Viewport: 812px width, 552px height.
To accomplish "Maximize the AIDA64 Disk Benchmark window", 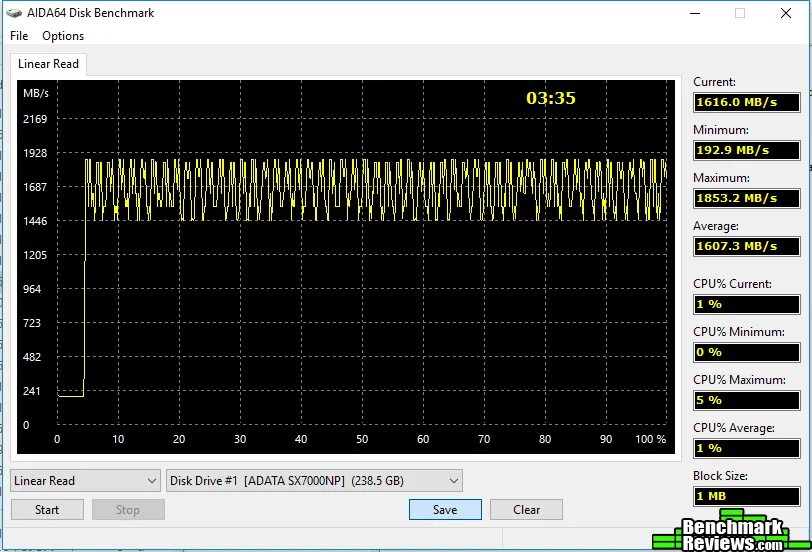I will 740,13.
